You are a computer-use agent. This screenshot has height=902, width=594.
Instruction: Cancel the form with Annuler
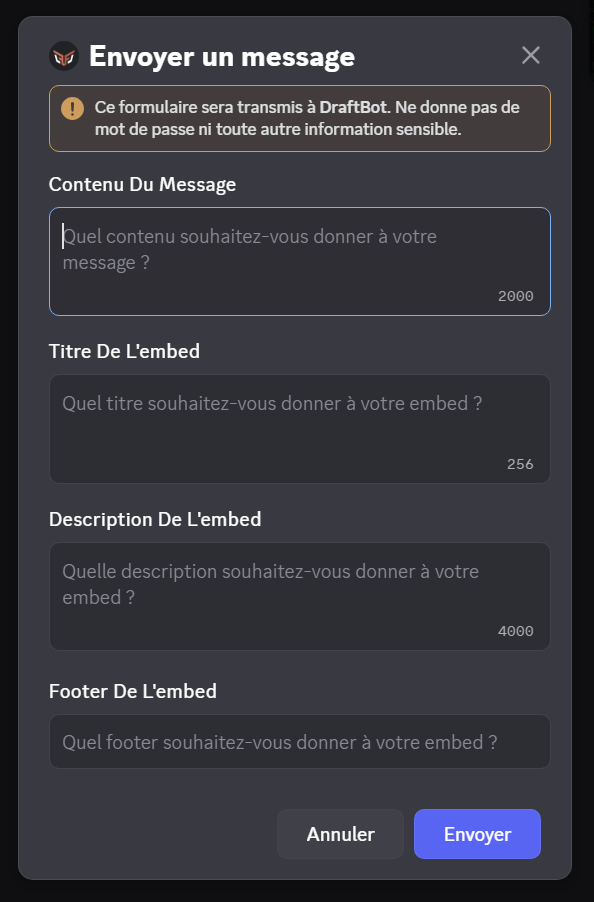pyautogui.click(x=340, y=834)
